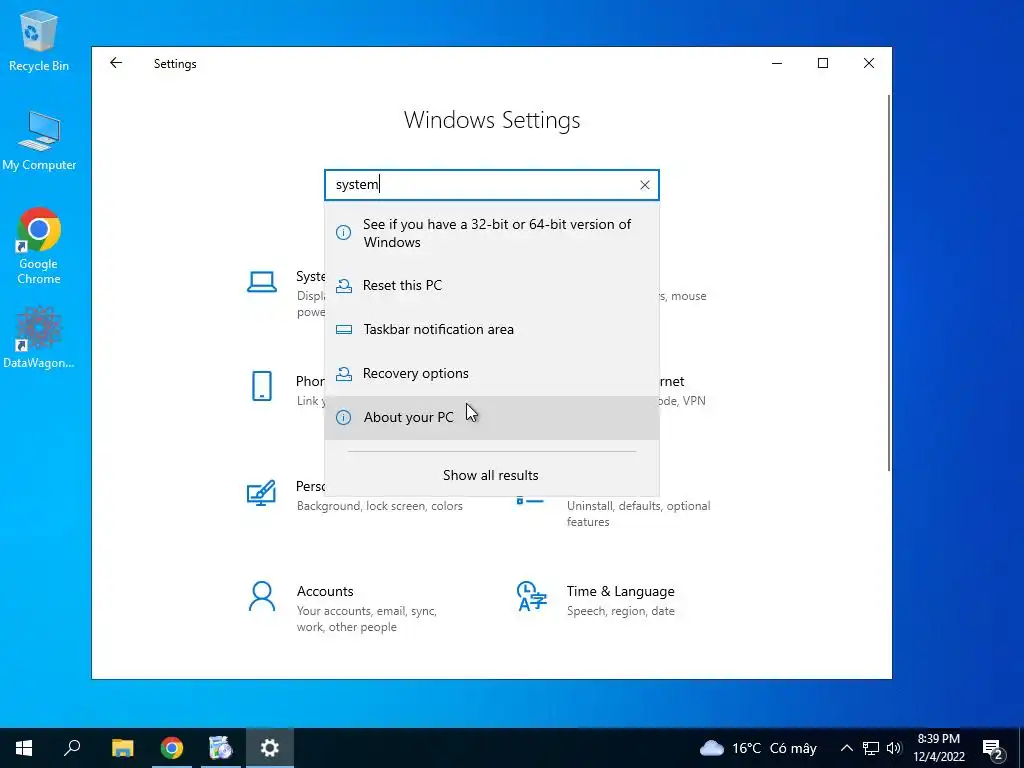Screen dimensions: 1024x768
Task: Close the Settings window
Action: pyautogui.click(x=869, y=63)
